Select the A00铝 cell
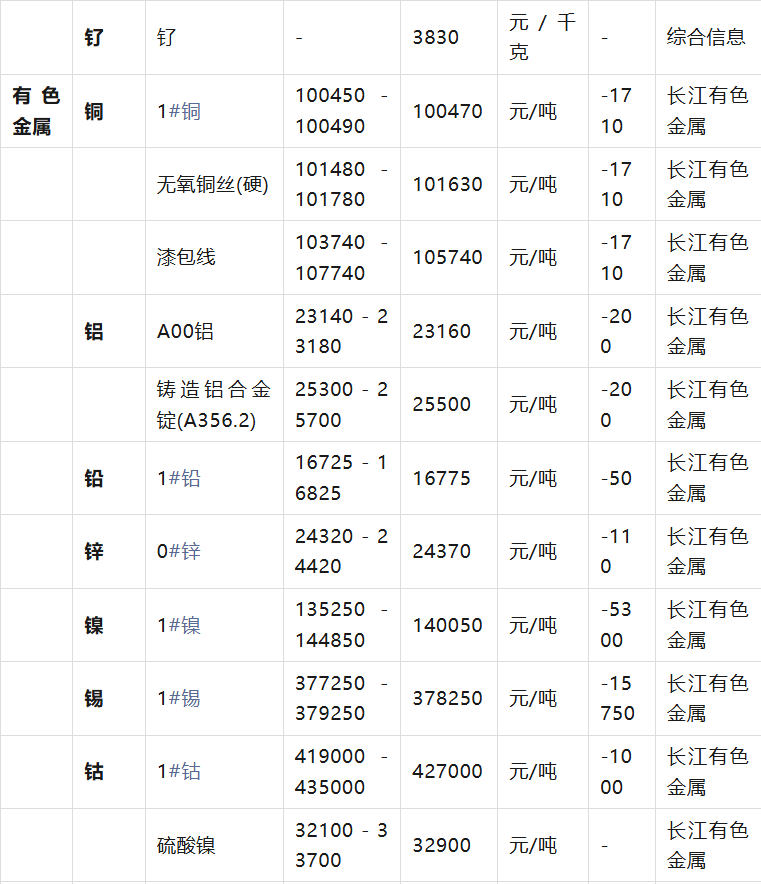This screenshot has height=884, width=761. (185, 331)
